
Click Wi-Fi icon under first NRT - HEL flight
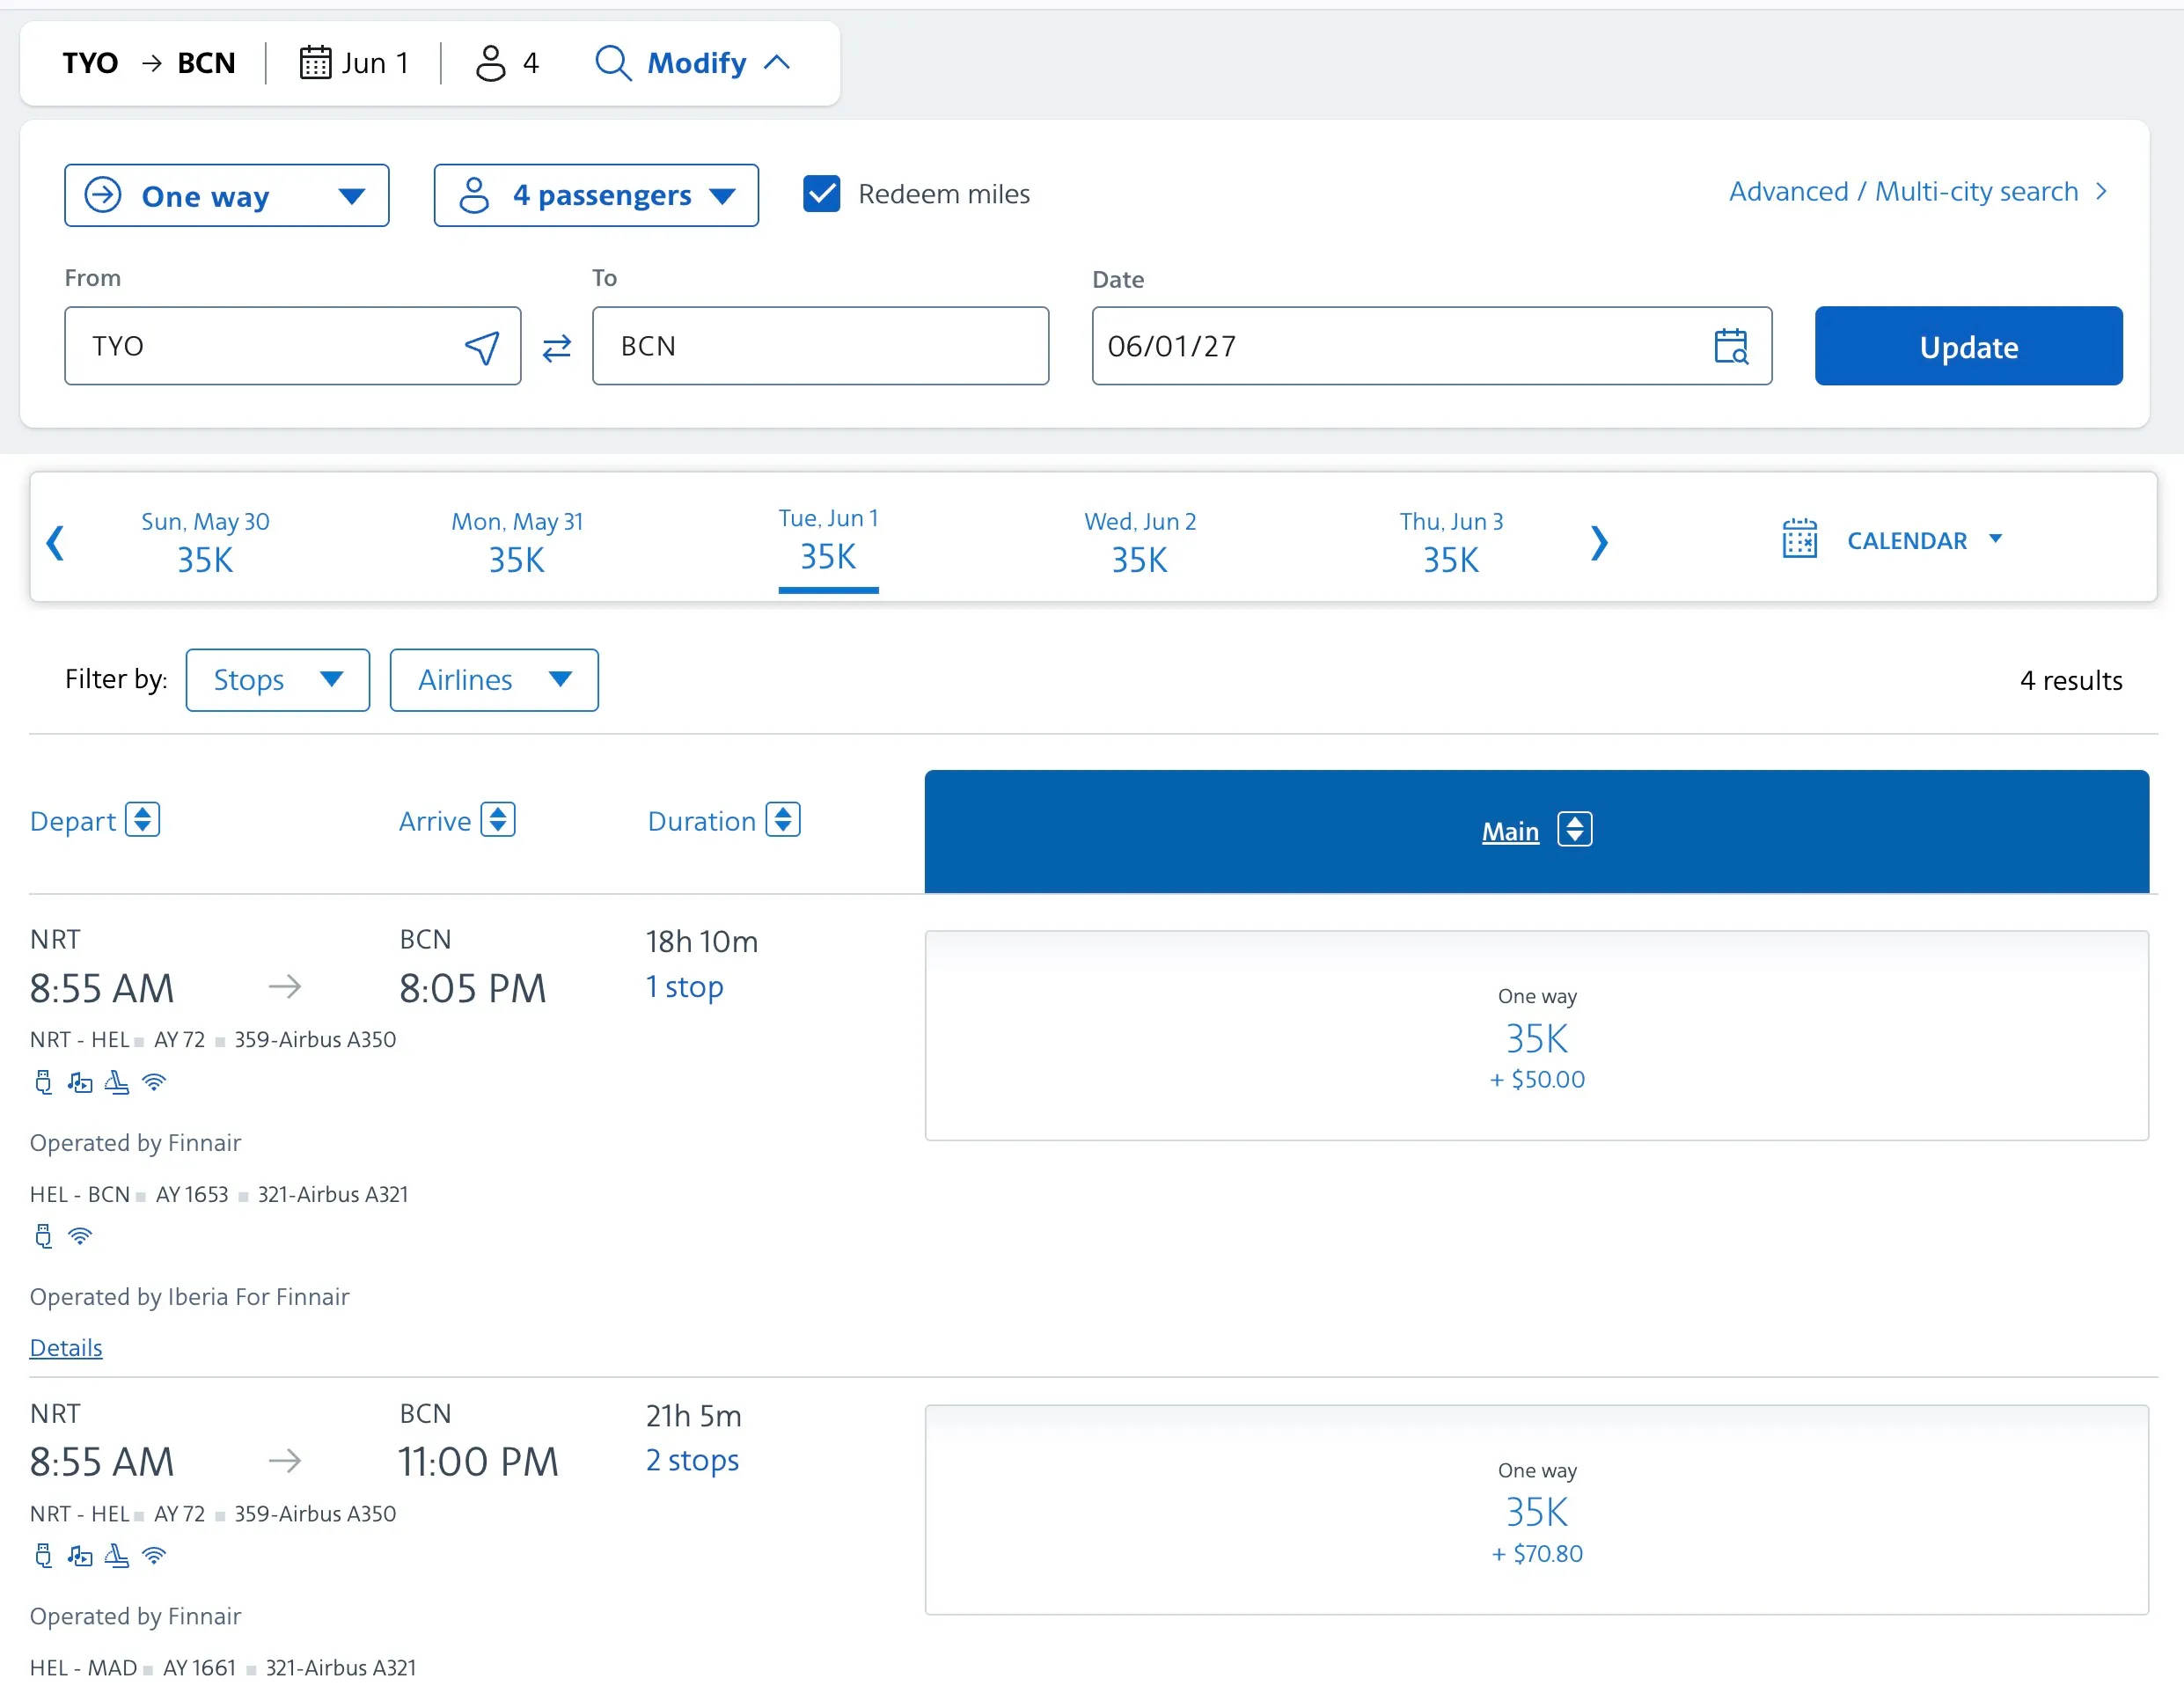(x=153, y=1082)
